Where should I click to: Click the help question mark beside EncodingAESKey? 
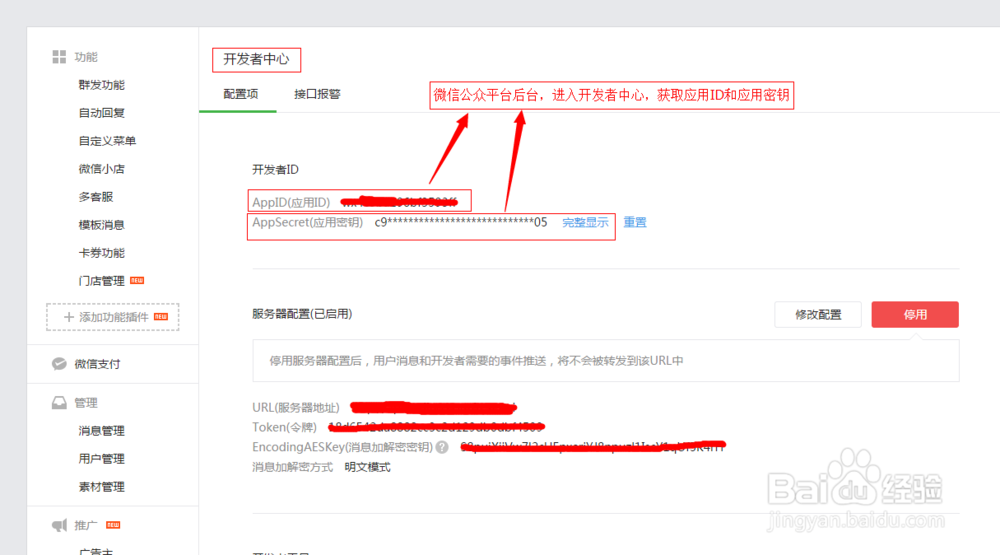click(442, 447)
